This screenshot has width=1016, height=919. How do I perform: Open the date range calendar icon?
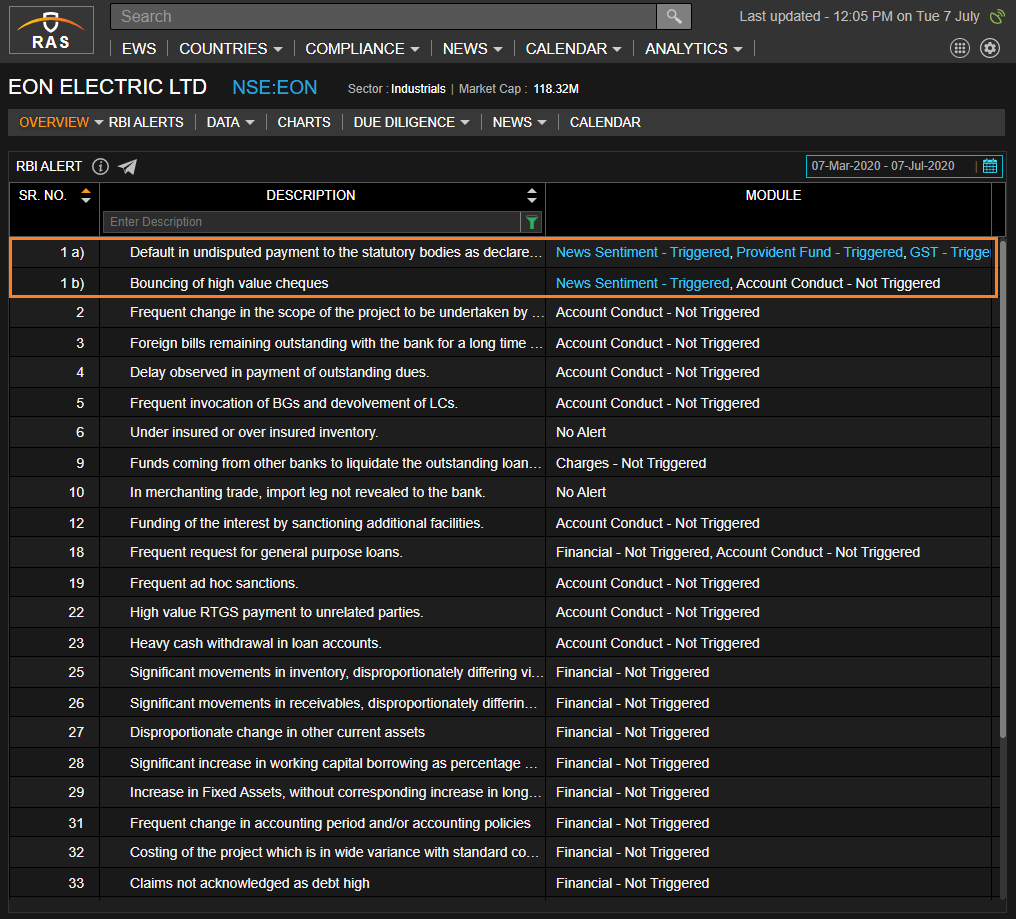(x=990, y=166)
